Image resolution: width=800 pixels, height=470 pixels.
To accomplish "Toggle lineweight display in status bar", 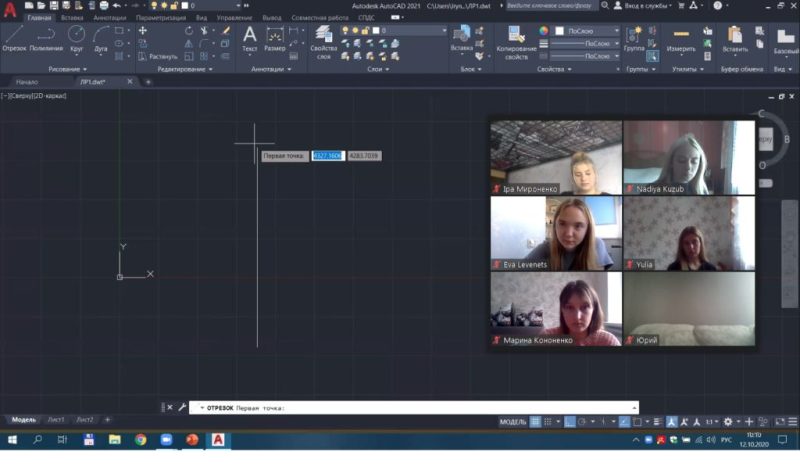I will point(658,422).
